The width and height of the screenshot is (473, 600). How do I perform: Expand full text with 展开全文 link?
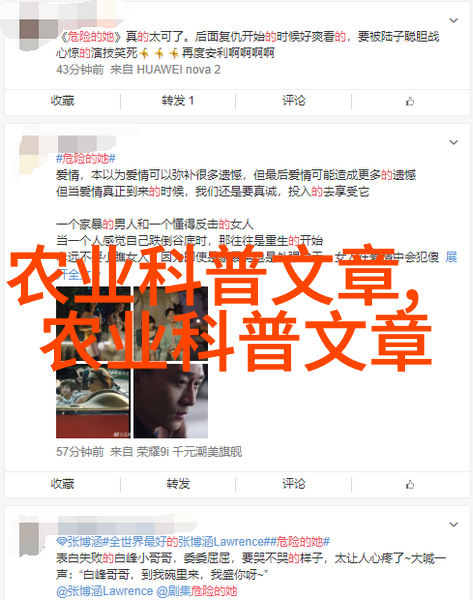pos(451,257)
